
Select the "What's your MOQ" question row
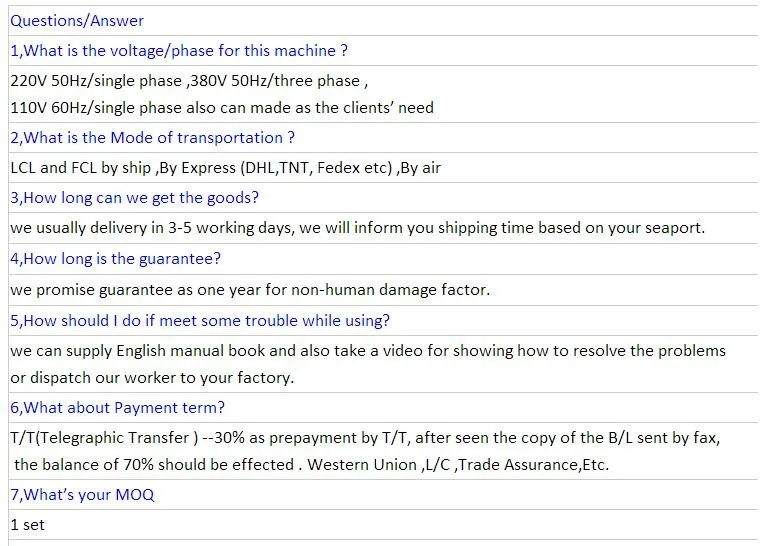click(x=82, y=494)
